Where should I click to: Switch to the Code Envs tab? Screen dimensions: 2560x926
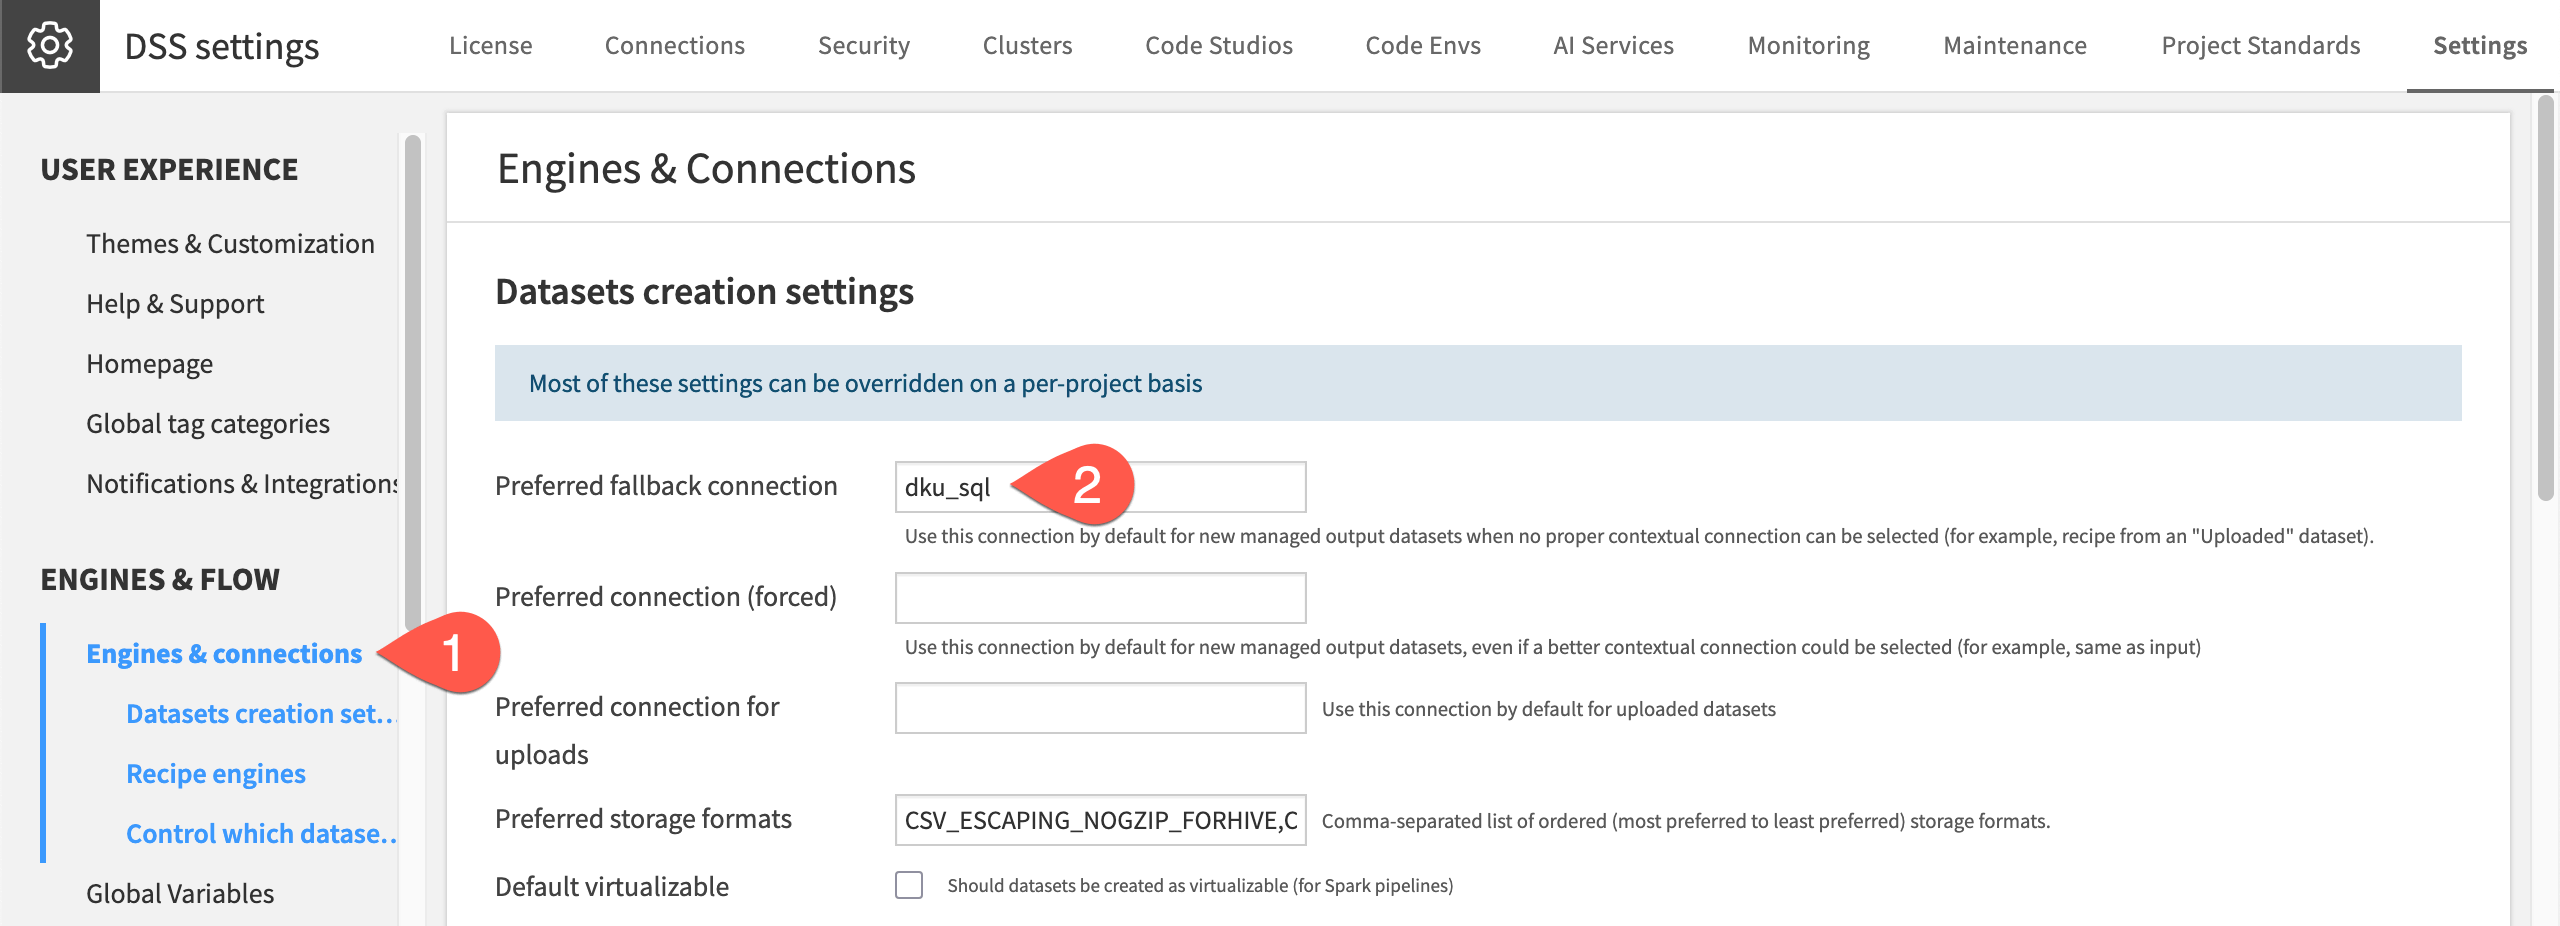click(x=1423, y=46)
